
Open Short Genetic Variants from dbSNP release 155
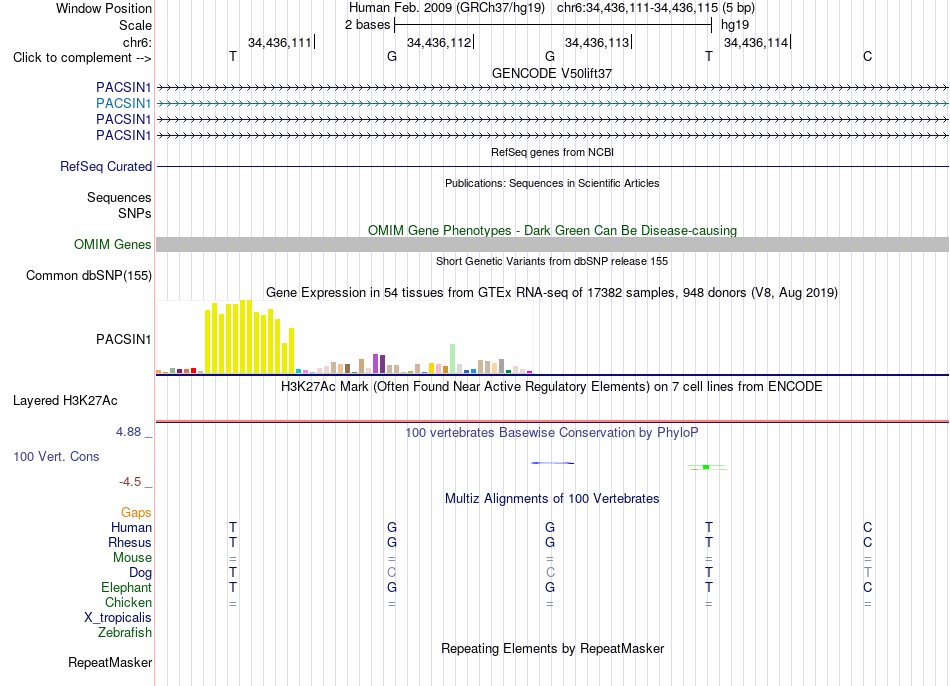coord(552,261)
